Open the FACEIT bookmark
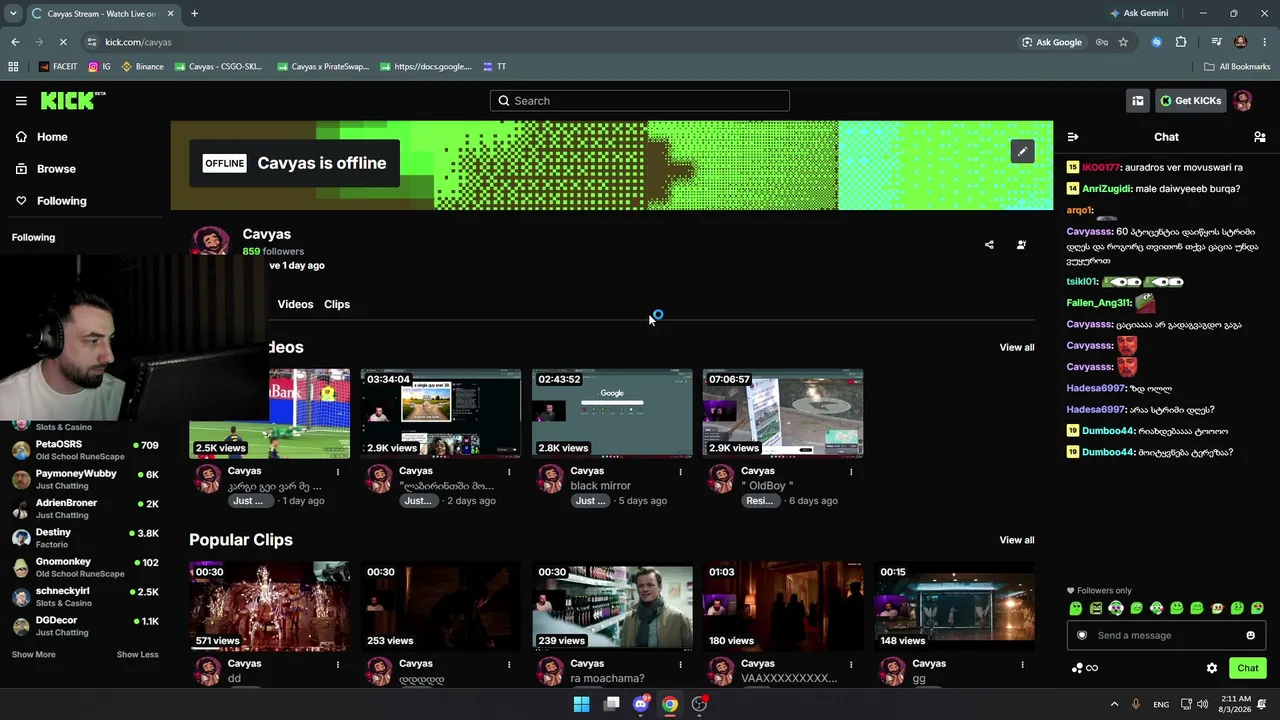This screenshot has height=720, width=1280. point(58,67)
